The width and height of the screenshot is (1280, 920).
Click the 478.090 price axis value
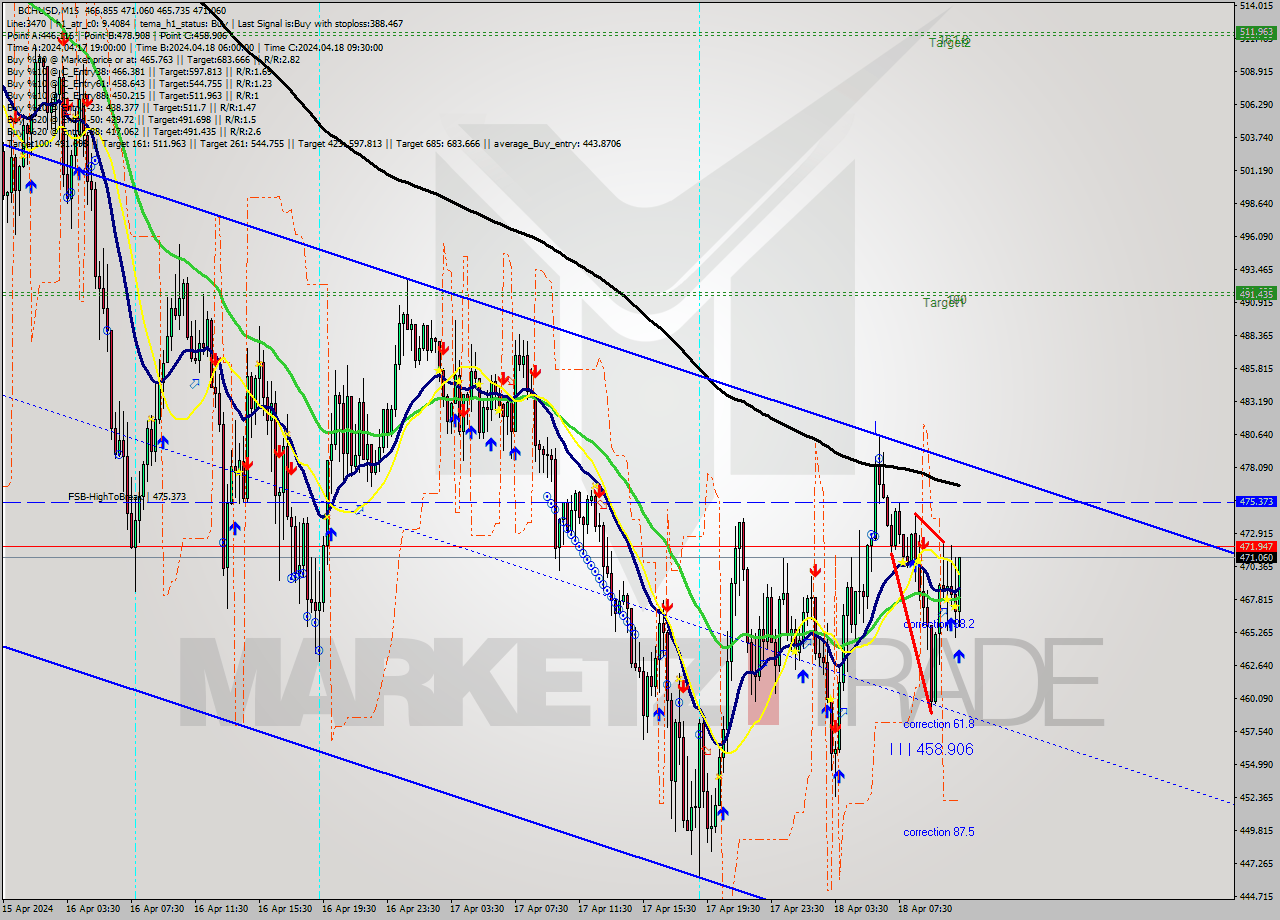point(1256,468)
